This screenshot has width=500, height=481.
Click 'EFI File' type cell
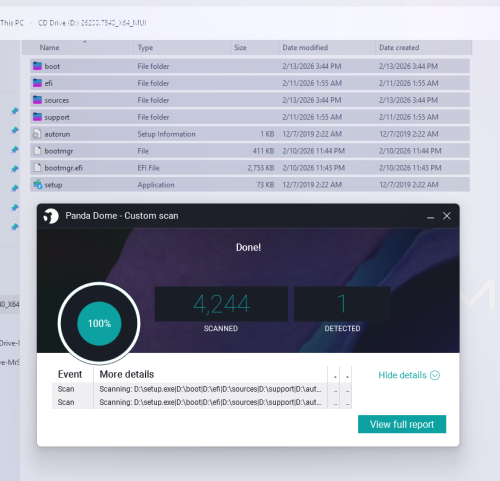(148, 168)
